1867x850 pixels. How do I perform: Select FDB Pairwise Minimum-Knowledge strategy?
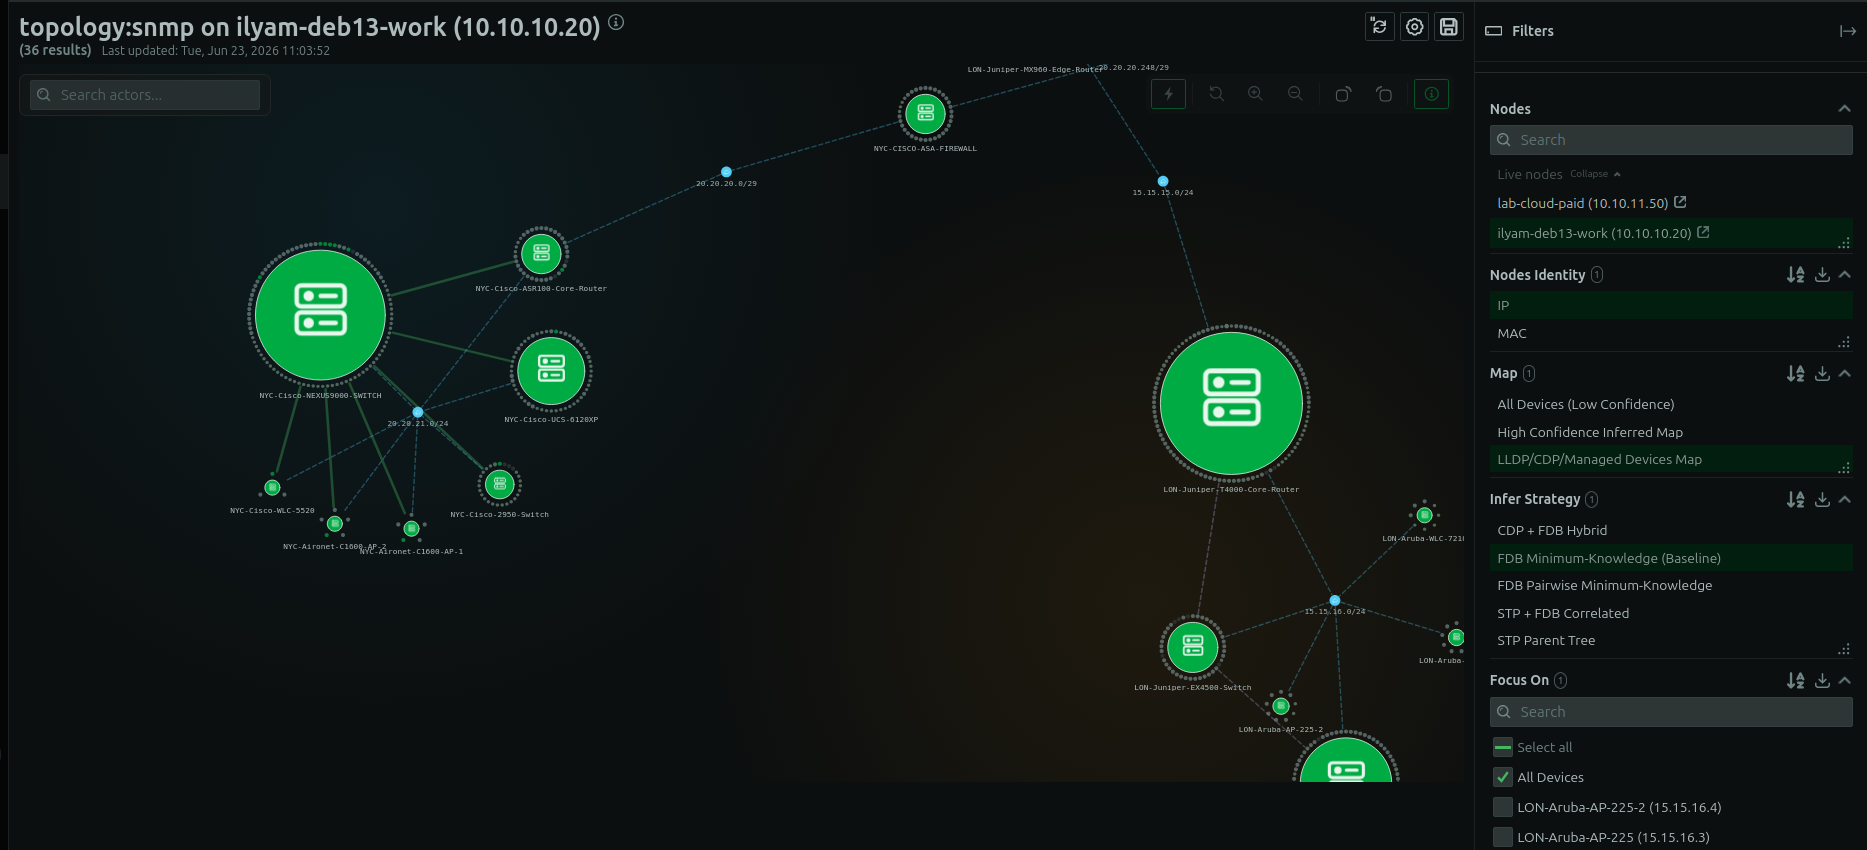(1670, 585)
